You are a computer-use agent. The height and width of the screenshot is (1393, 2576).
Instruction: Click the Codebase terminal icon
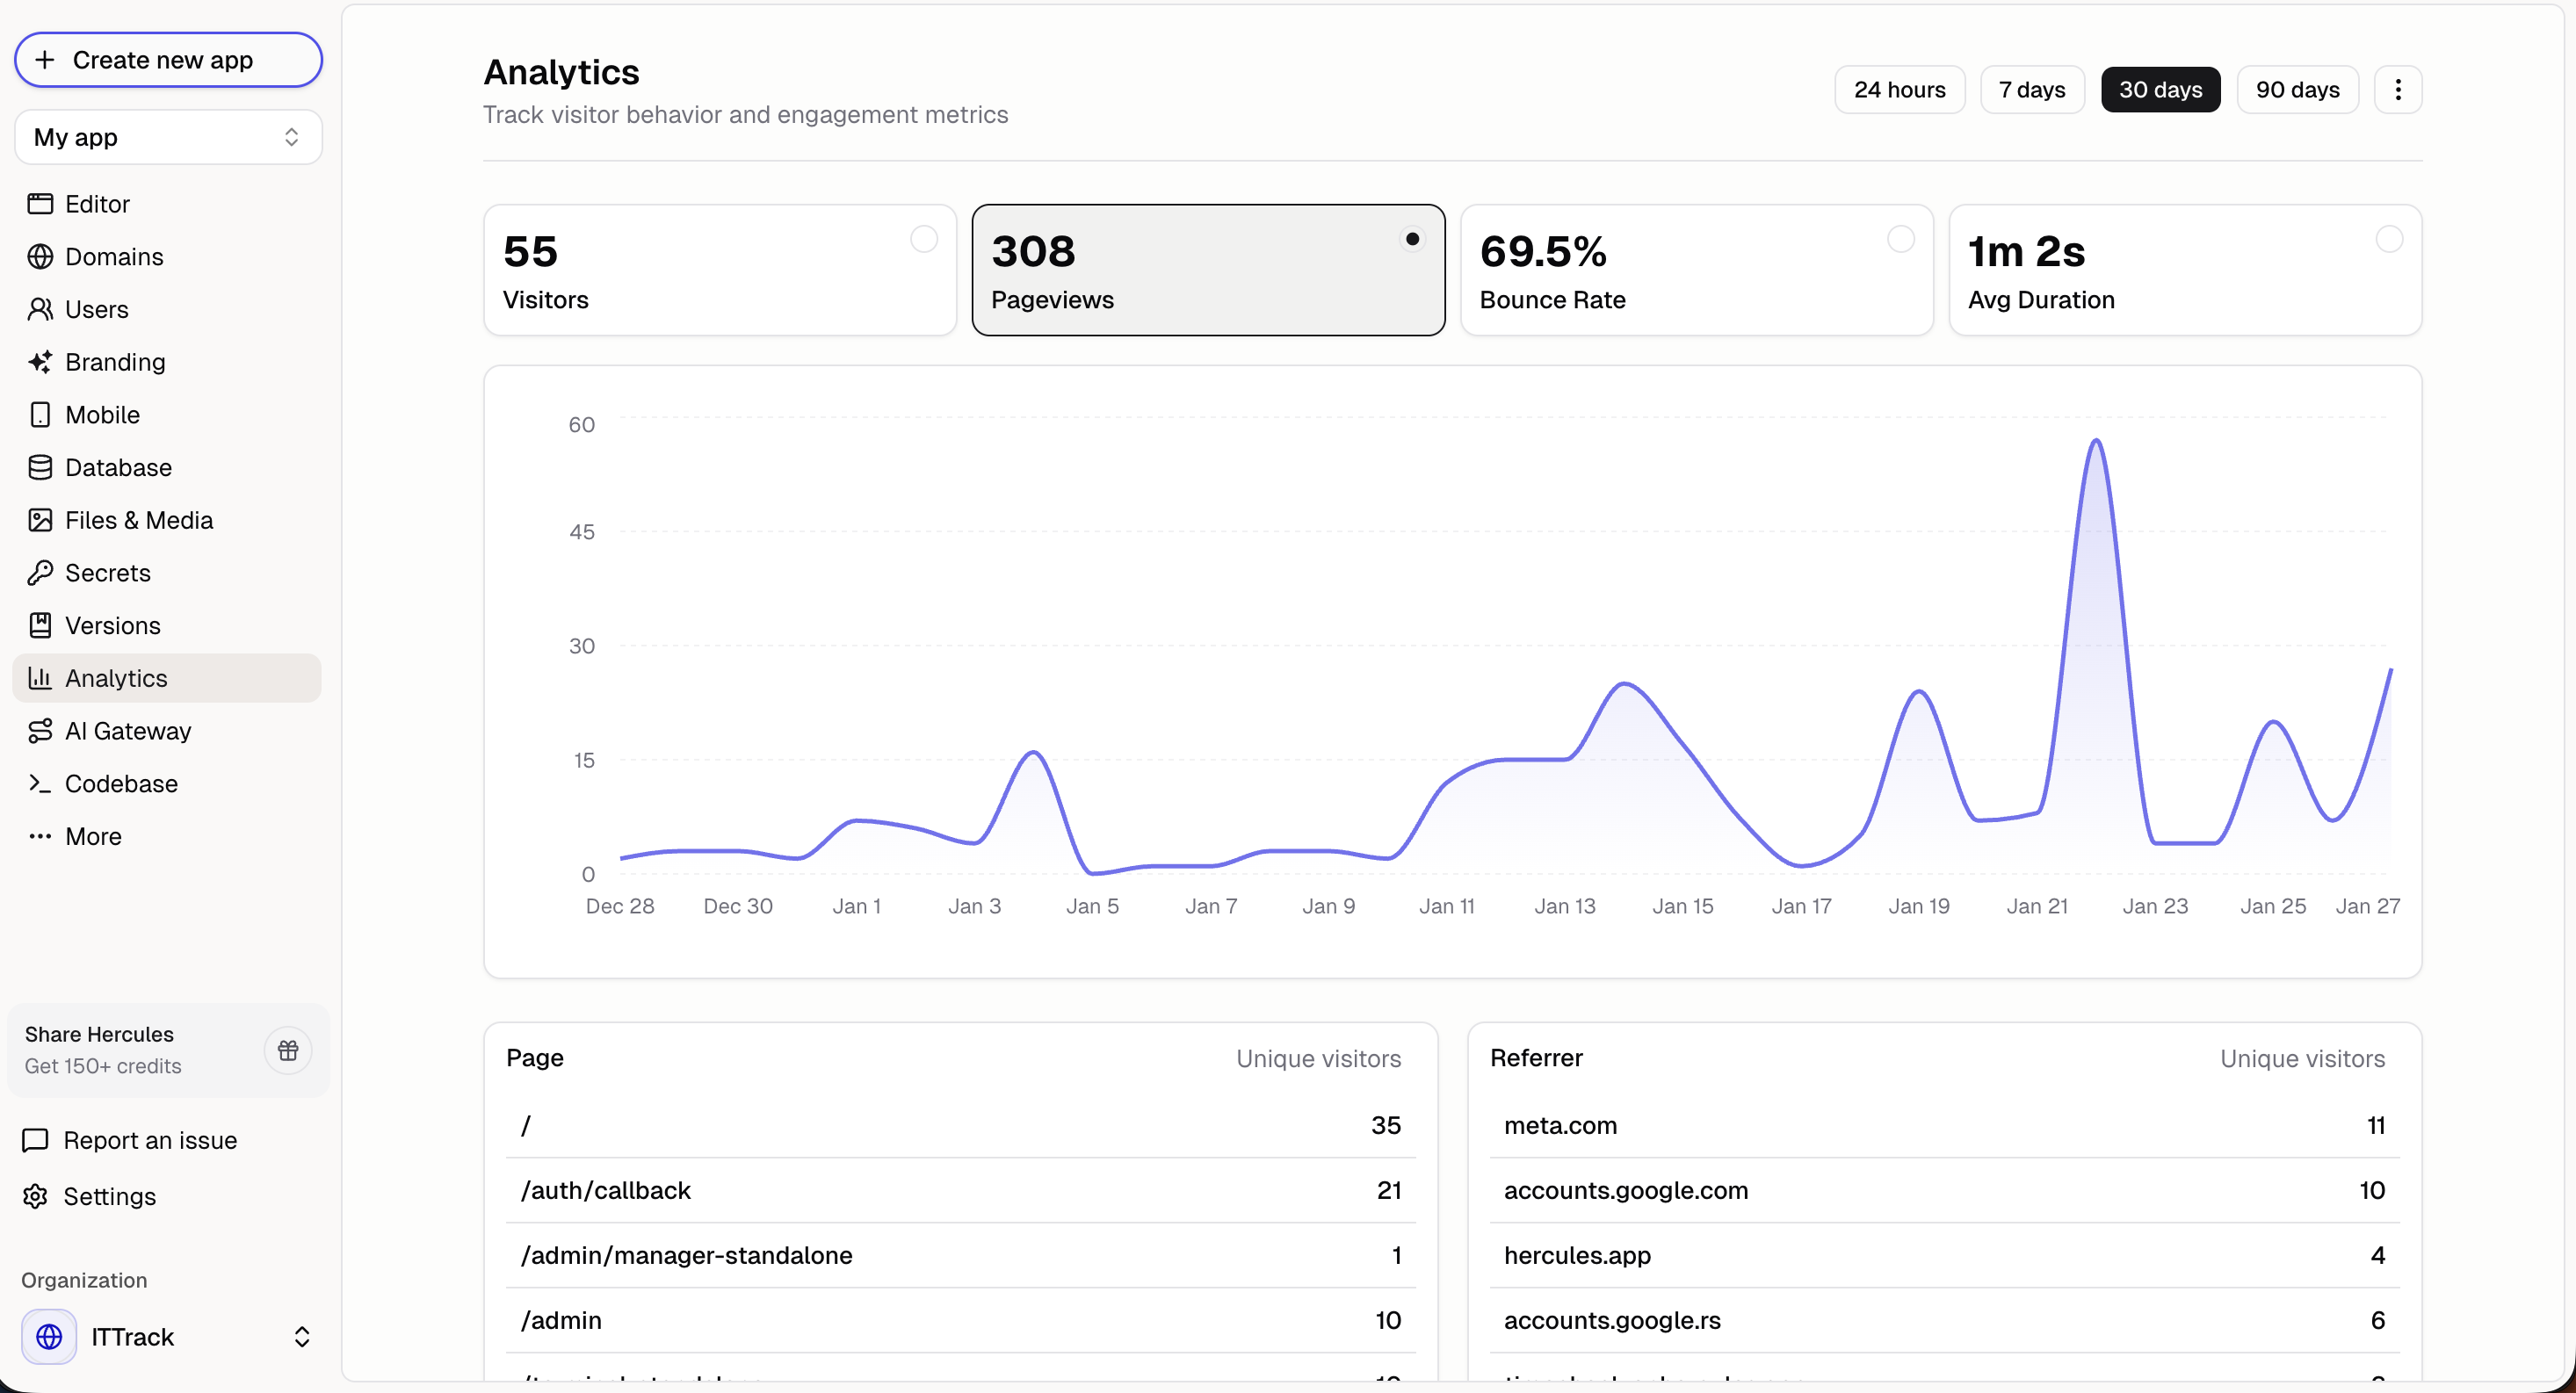[x=40, y=784]
